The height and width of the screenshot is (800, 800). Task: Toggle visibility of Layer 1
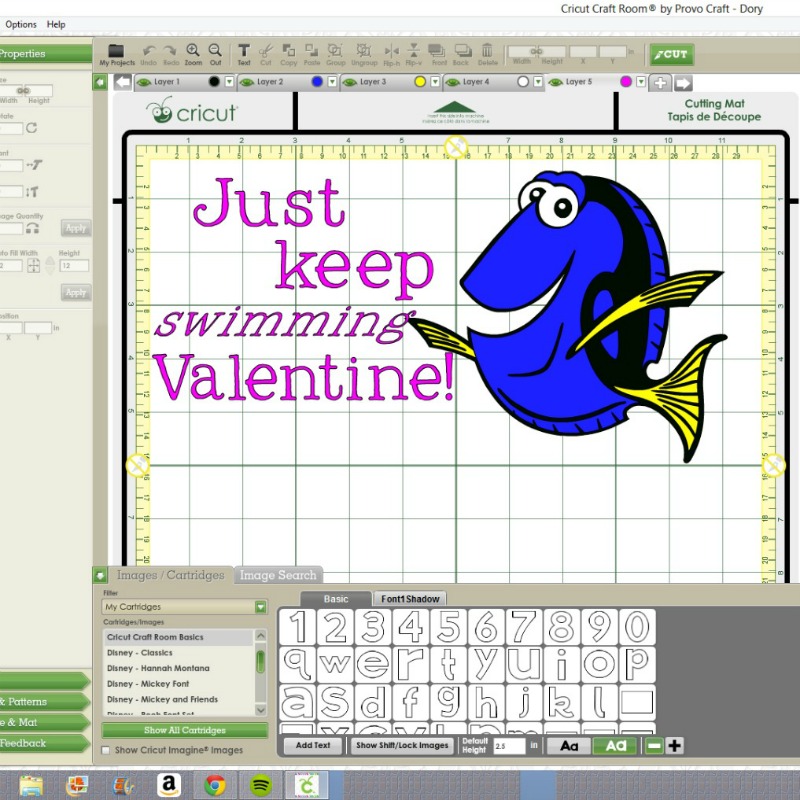tap(144, 82)
